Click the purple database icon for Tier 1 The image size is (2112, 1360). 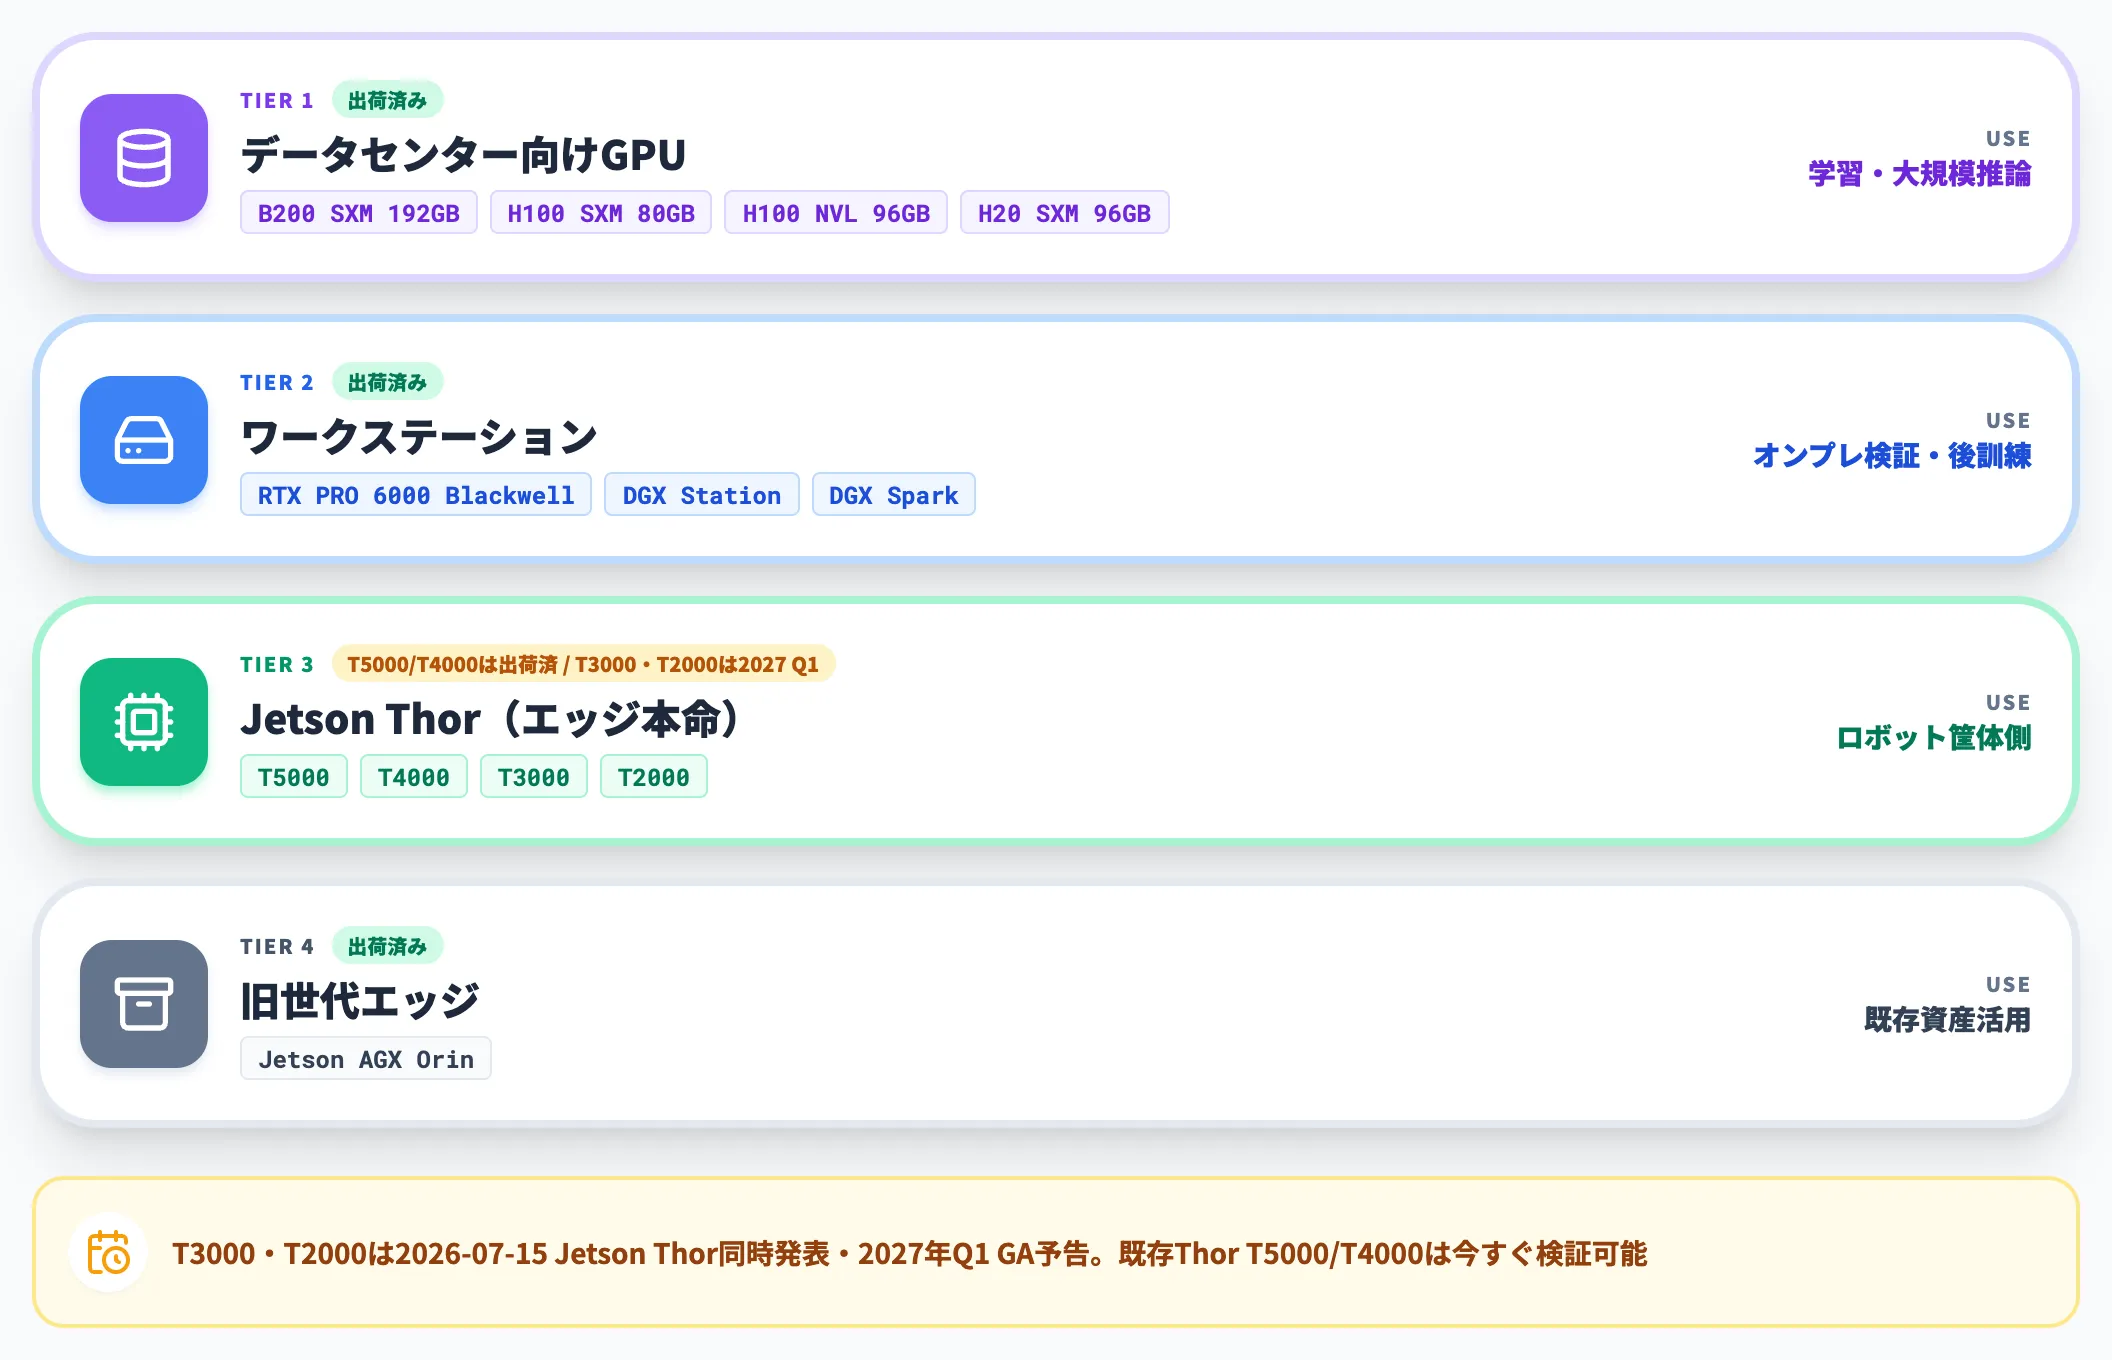click(144, 158)
